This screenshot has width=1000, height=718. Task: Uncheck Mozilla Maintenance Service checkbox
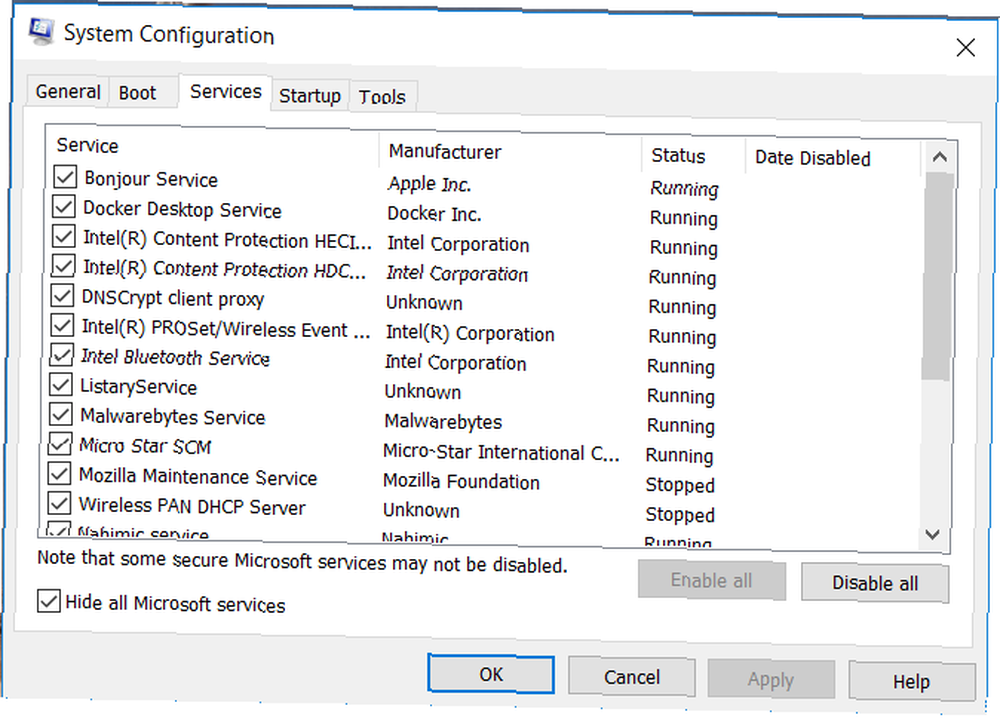click(59, 474)
